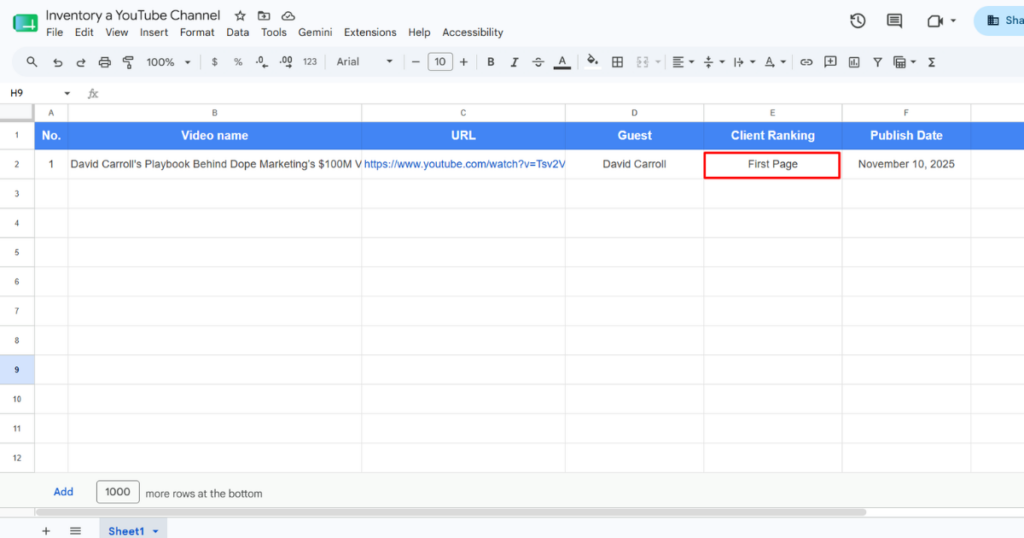Open the borders menu
1024x538 pixels.
(616, 62)
